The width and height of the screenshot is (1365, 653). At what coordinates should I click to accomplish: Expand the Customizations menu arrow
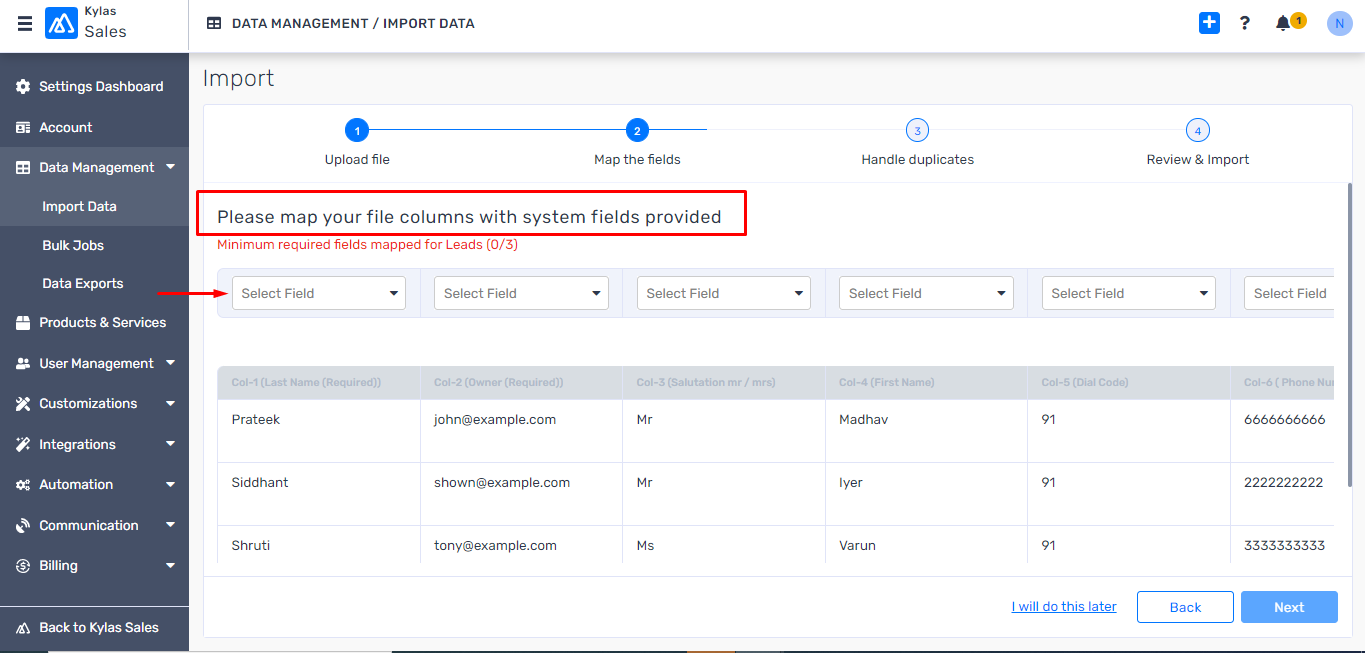171,404
